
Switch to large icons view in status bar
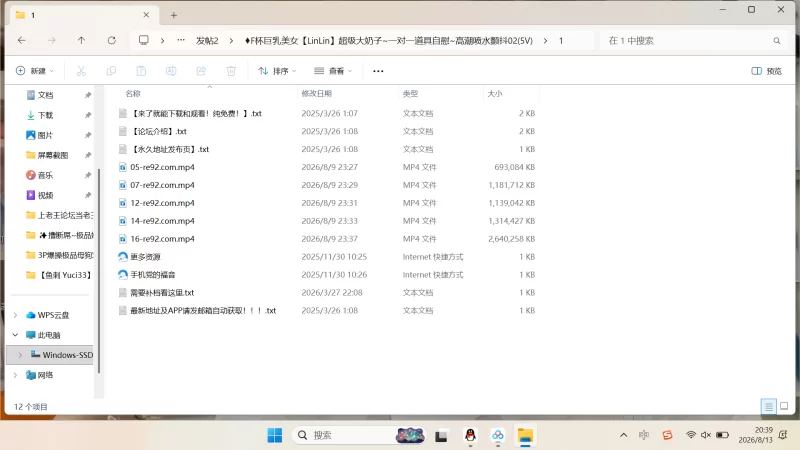click(784, 406)
